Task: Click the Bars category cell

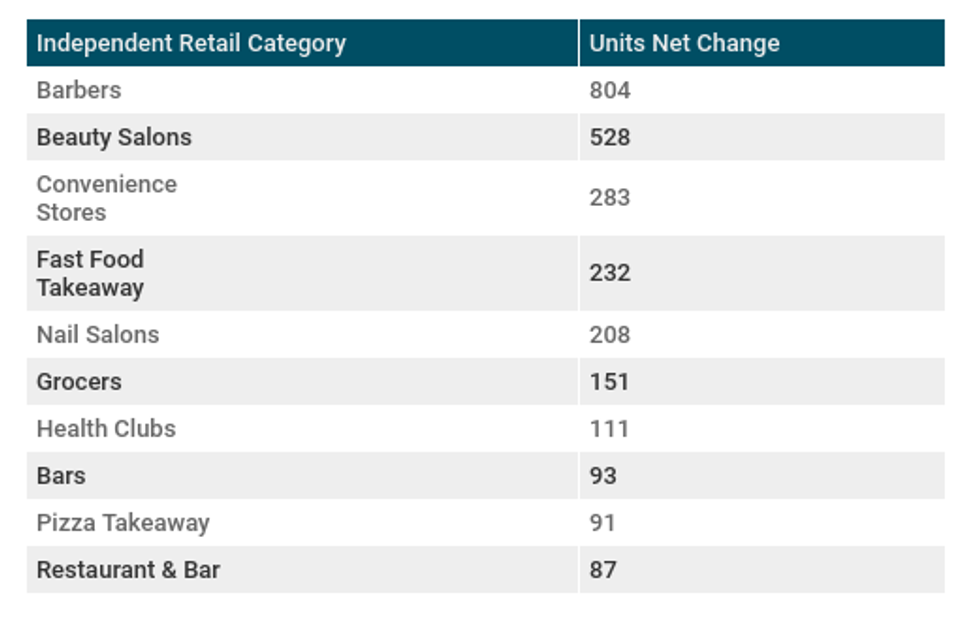Action: (61, 475)
